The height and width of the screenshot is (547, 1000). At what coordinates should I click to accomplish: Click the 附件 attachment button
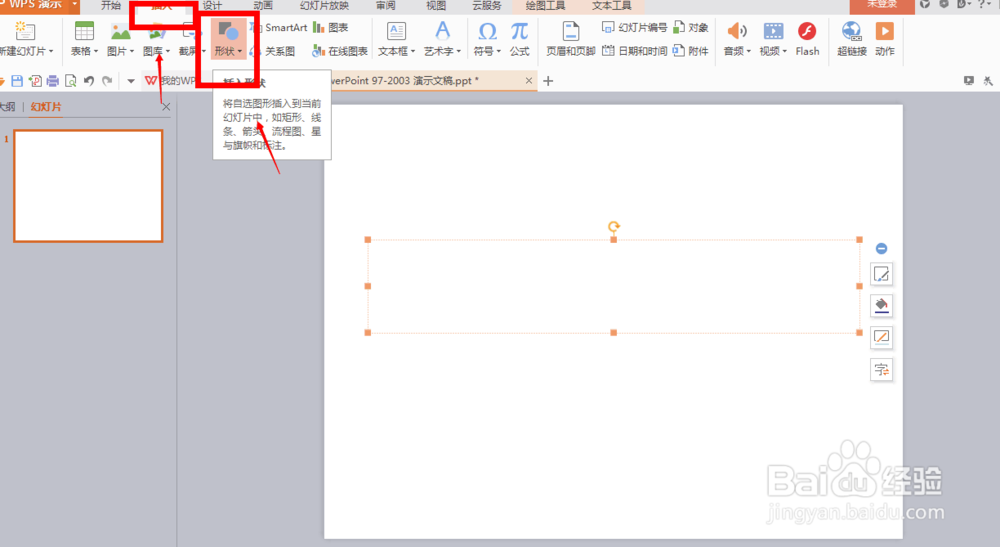(691, 51)
